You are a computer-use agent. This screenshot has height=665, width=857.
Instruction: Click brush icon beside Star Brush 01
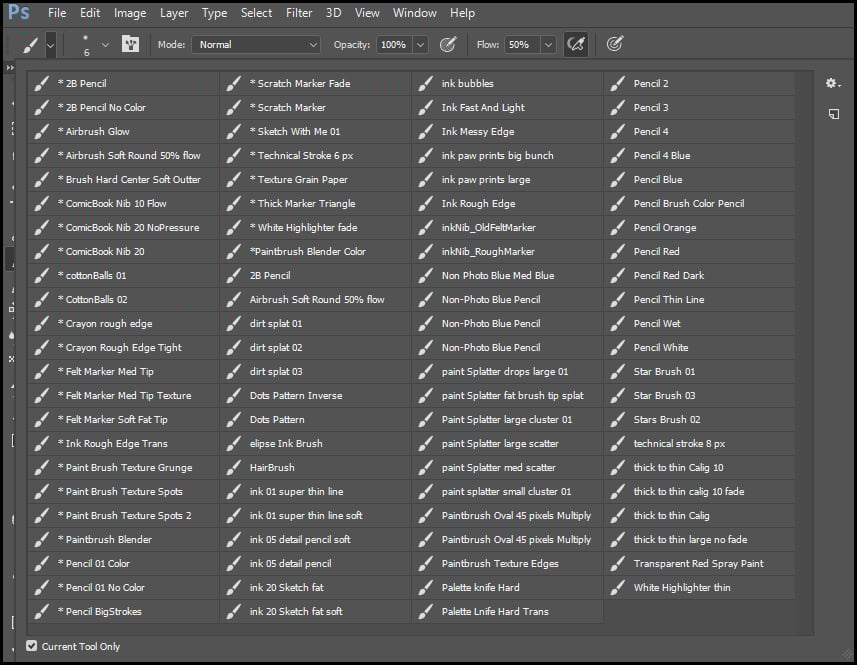coord(618,372)
